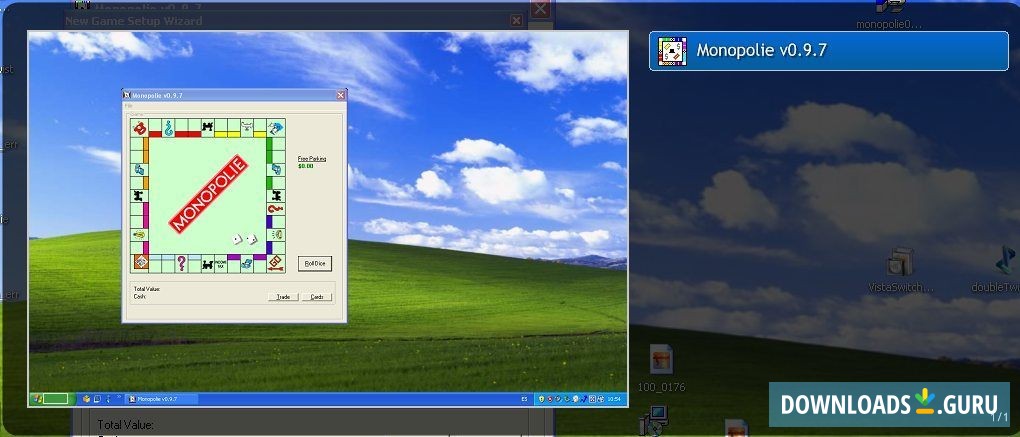Click the Cards button
The width and height of the screenshot is (1020, 437).
[x=317, y=297]
